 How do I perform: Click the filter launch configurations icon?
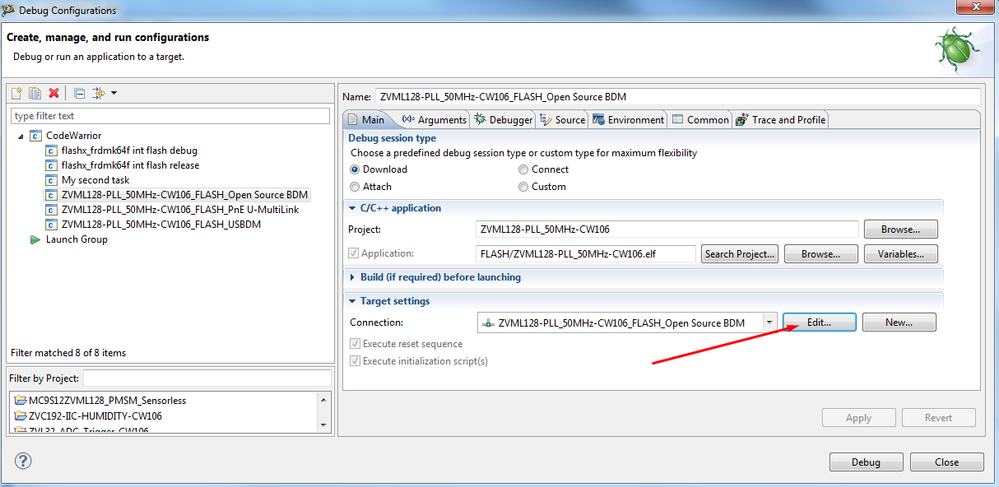tap(99, 93)
